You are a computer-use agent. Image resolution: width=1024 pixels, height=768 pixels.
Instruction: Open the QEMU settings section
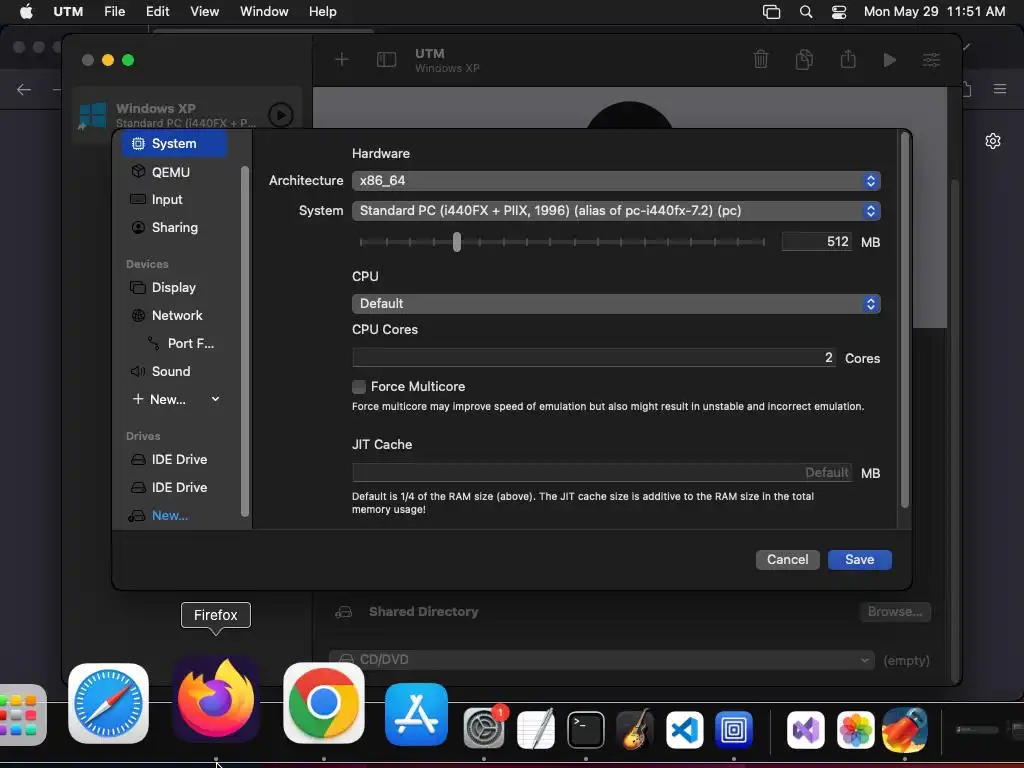coord(171,172)
